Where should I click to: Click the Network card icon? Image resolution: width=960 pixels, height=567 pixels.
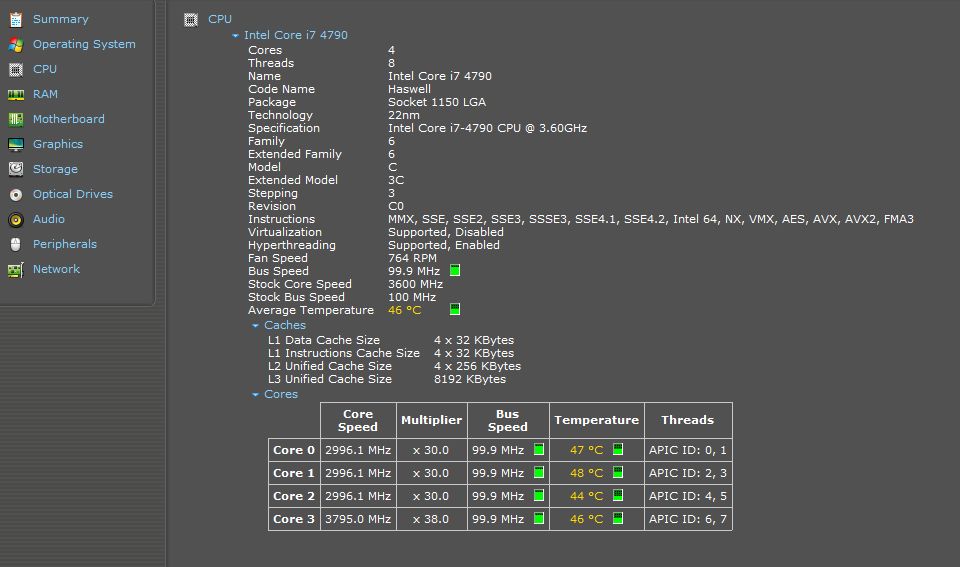click(x=16, y=269)
